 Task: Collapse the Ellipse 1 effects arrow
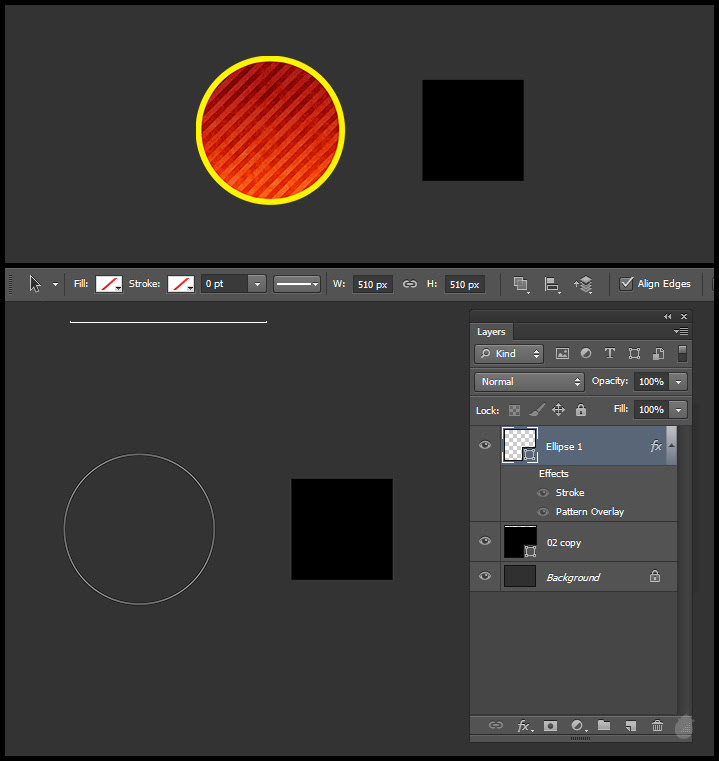click(671, 446)
